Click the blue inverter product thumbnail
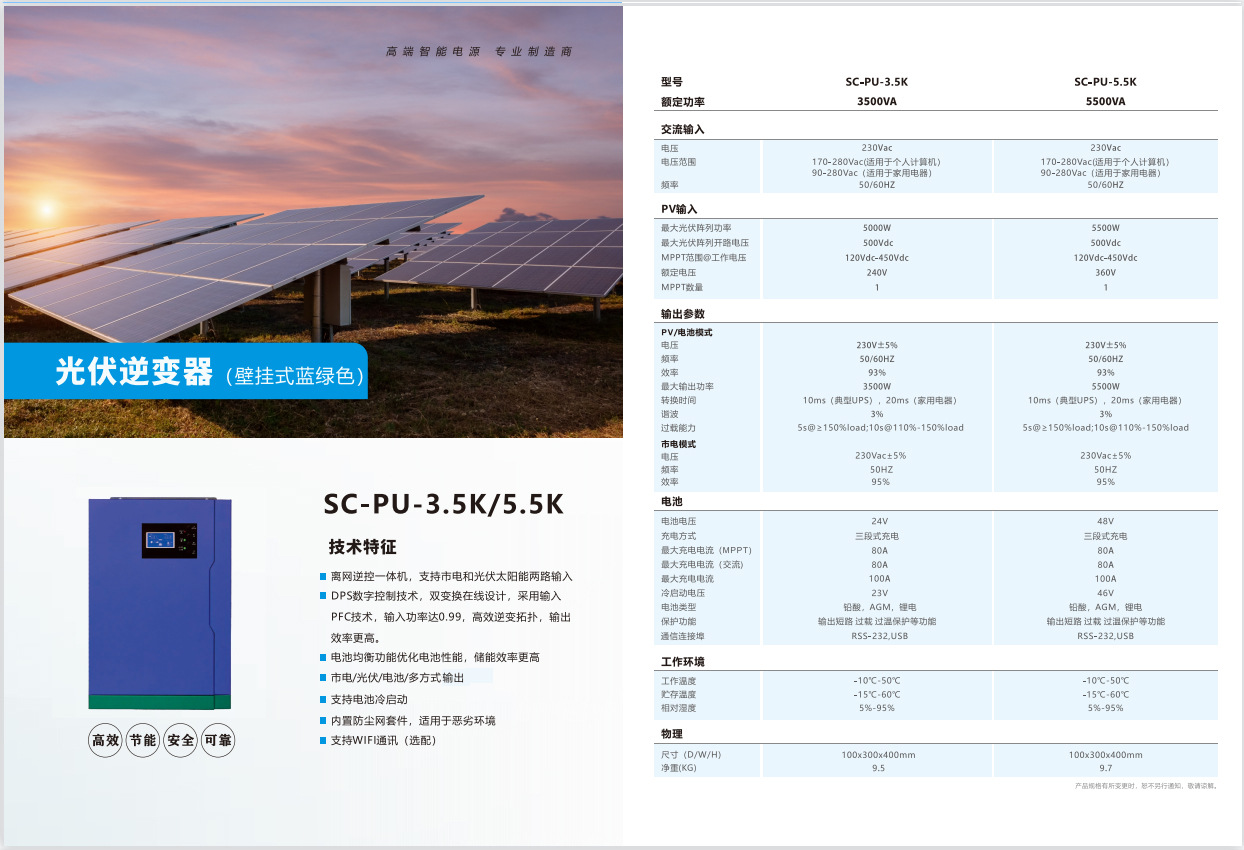 [x=160, y=599]
